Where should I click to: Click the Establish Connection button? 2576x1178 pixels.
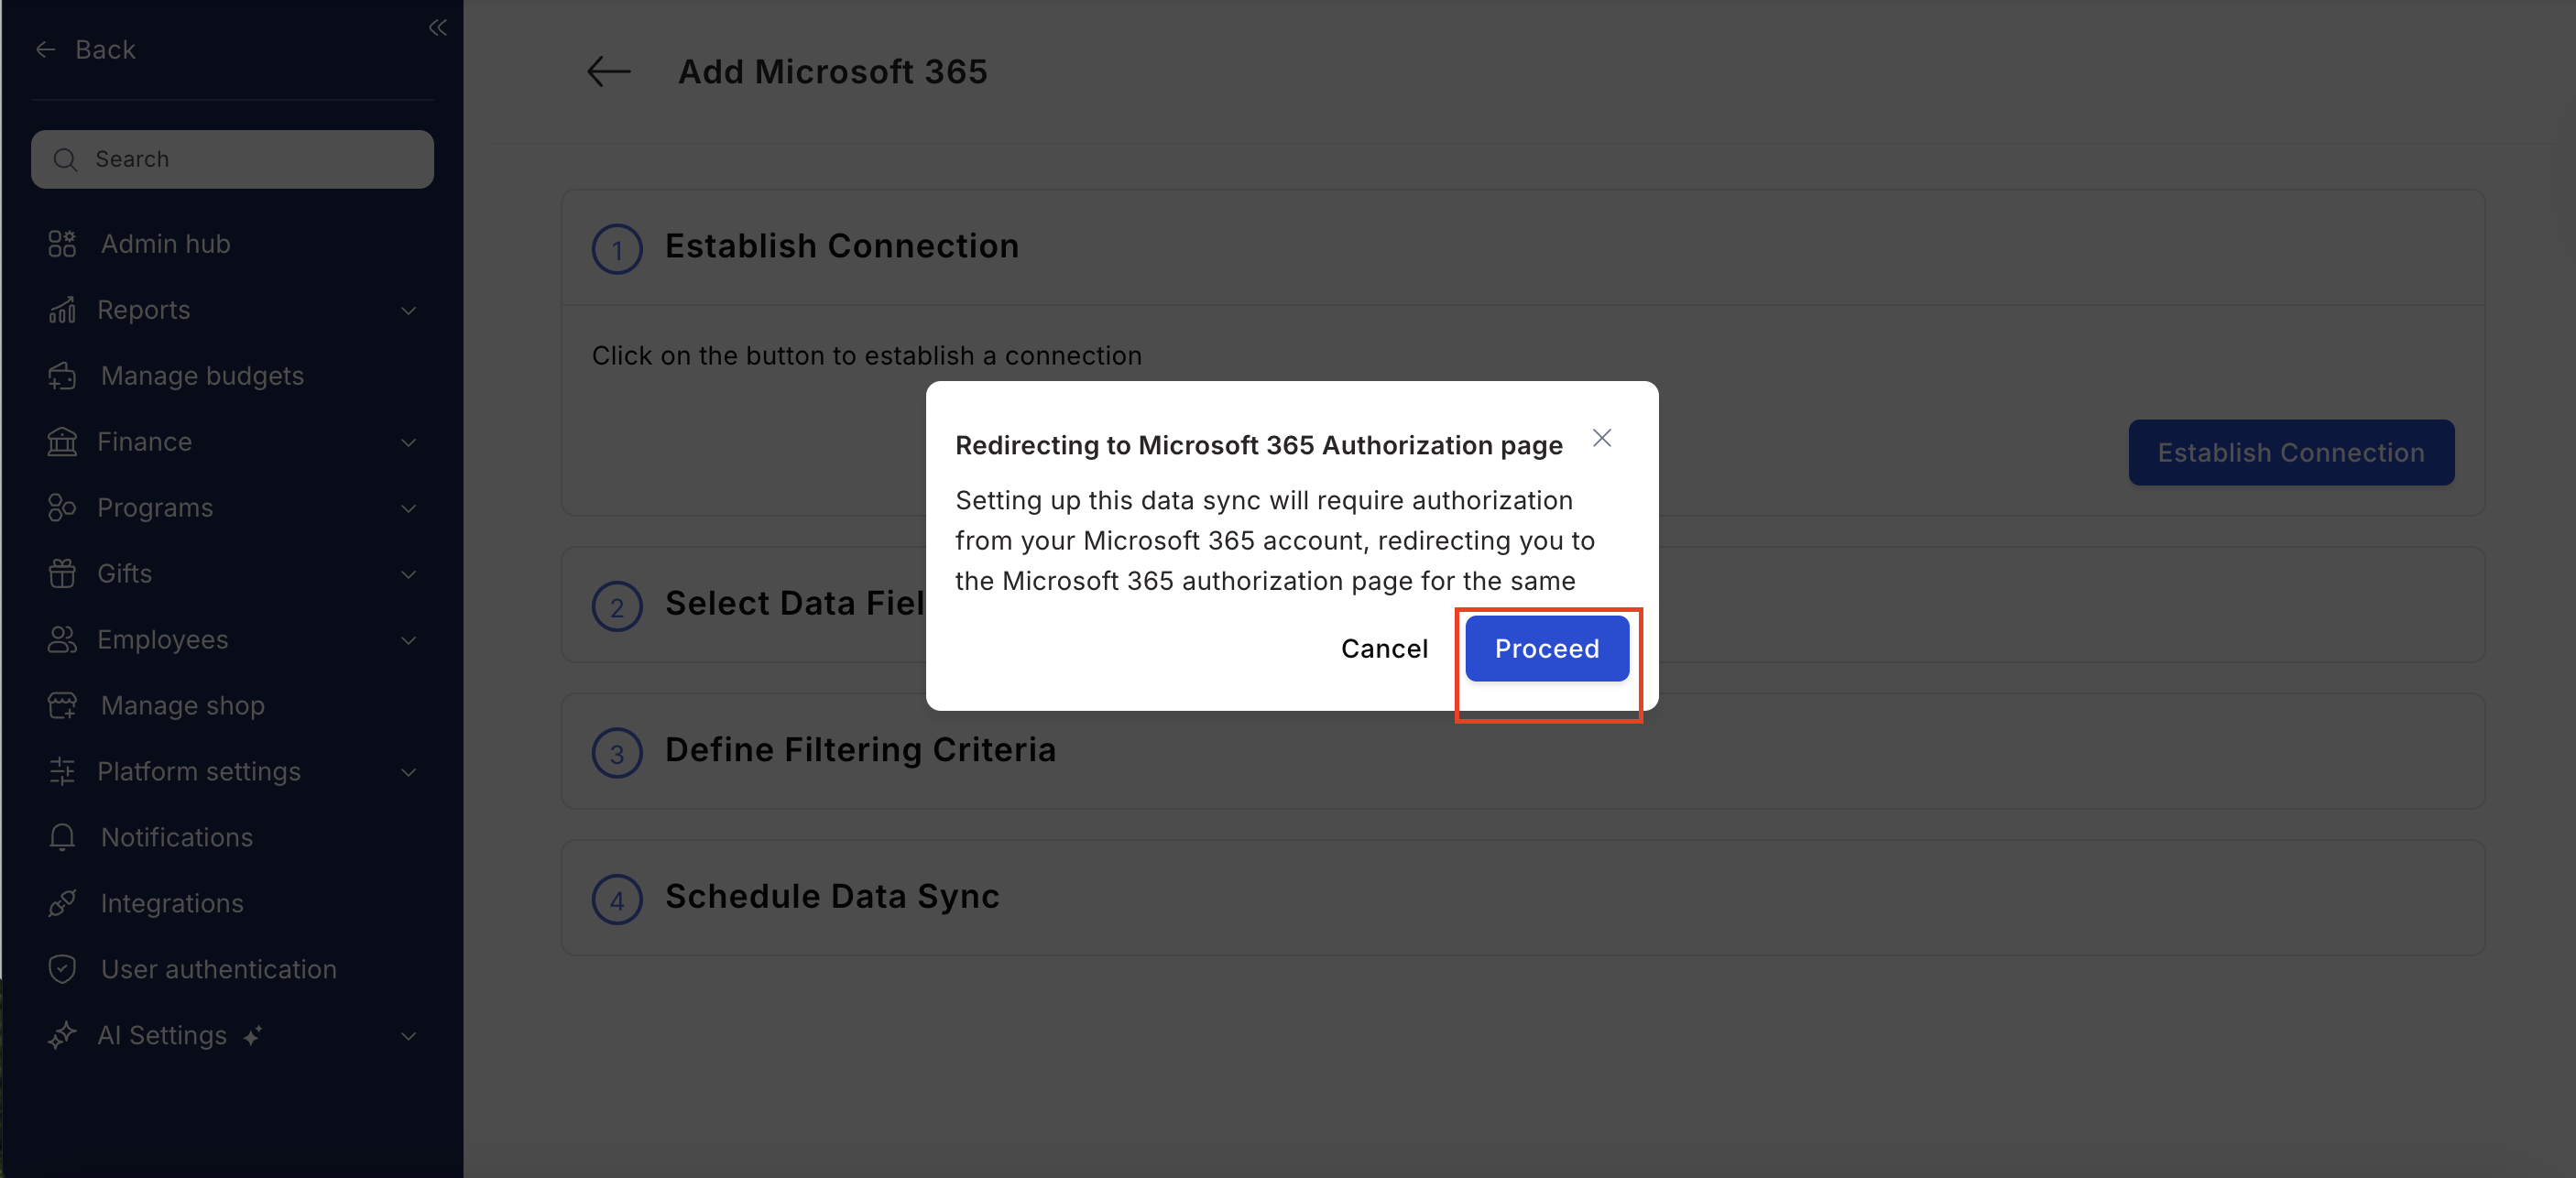click(x=2290, y=453)
